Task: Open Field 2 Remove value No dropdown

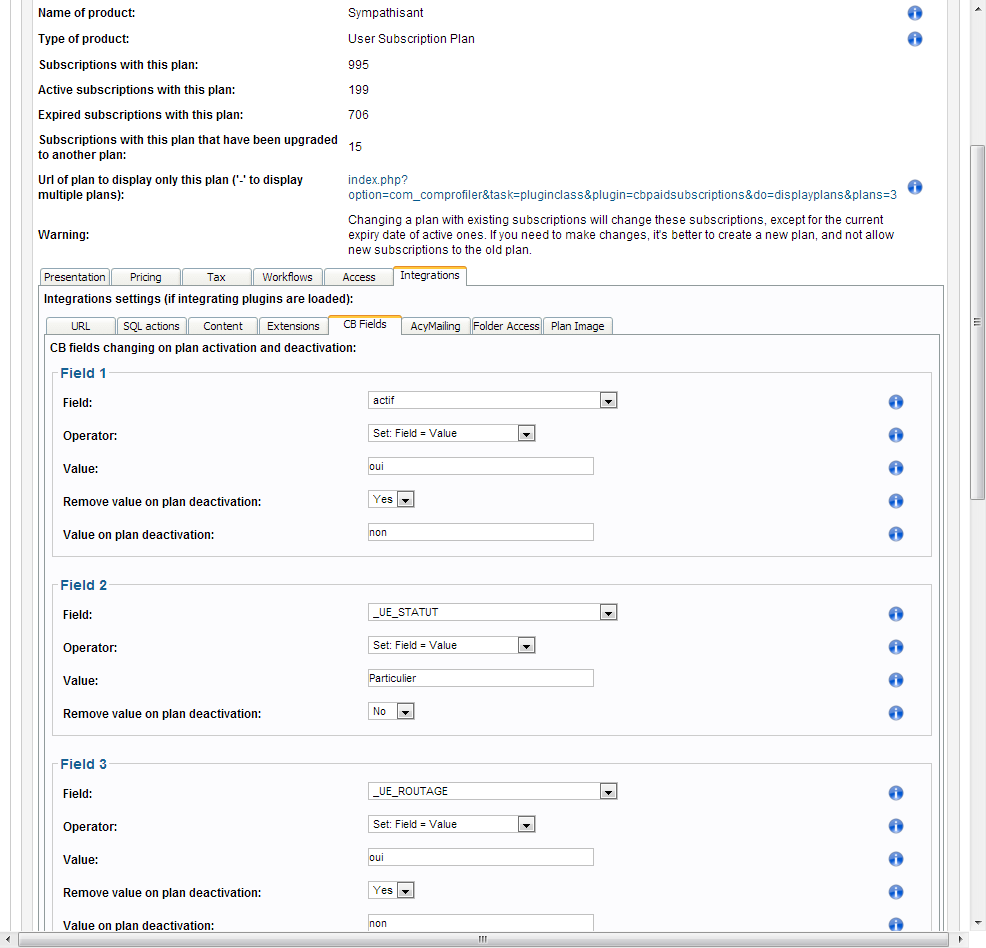Action: (391, 711)
